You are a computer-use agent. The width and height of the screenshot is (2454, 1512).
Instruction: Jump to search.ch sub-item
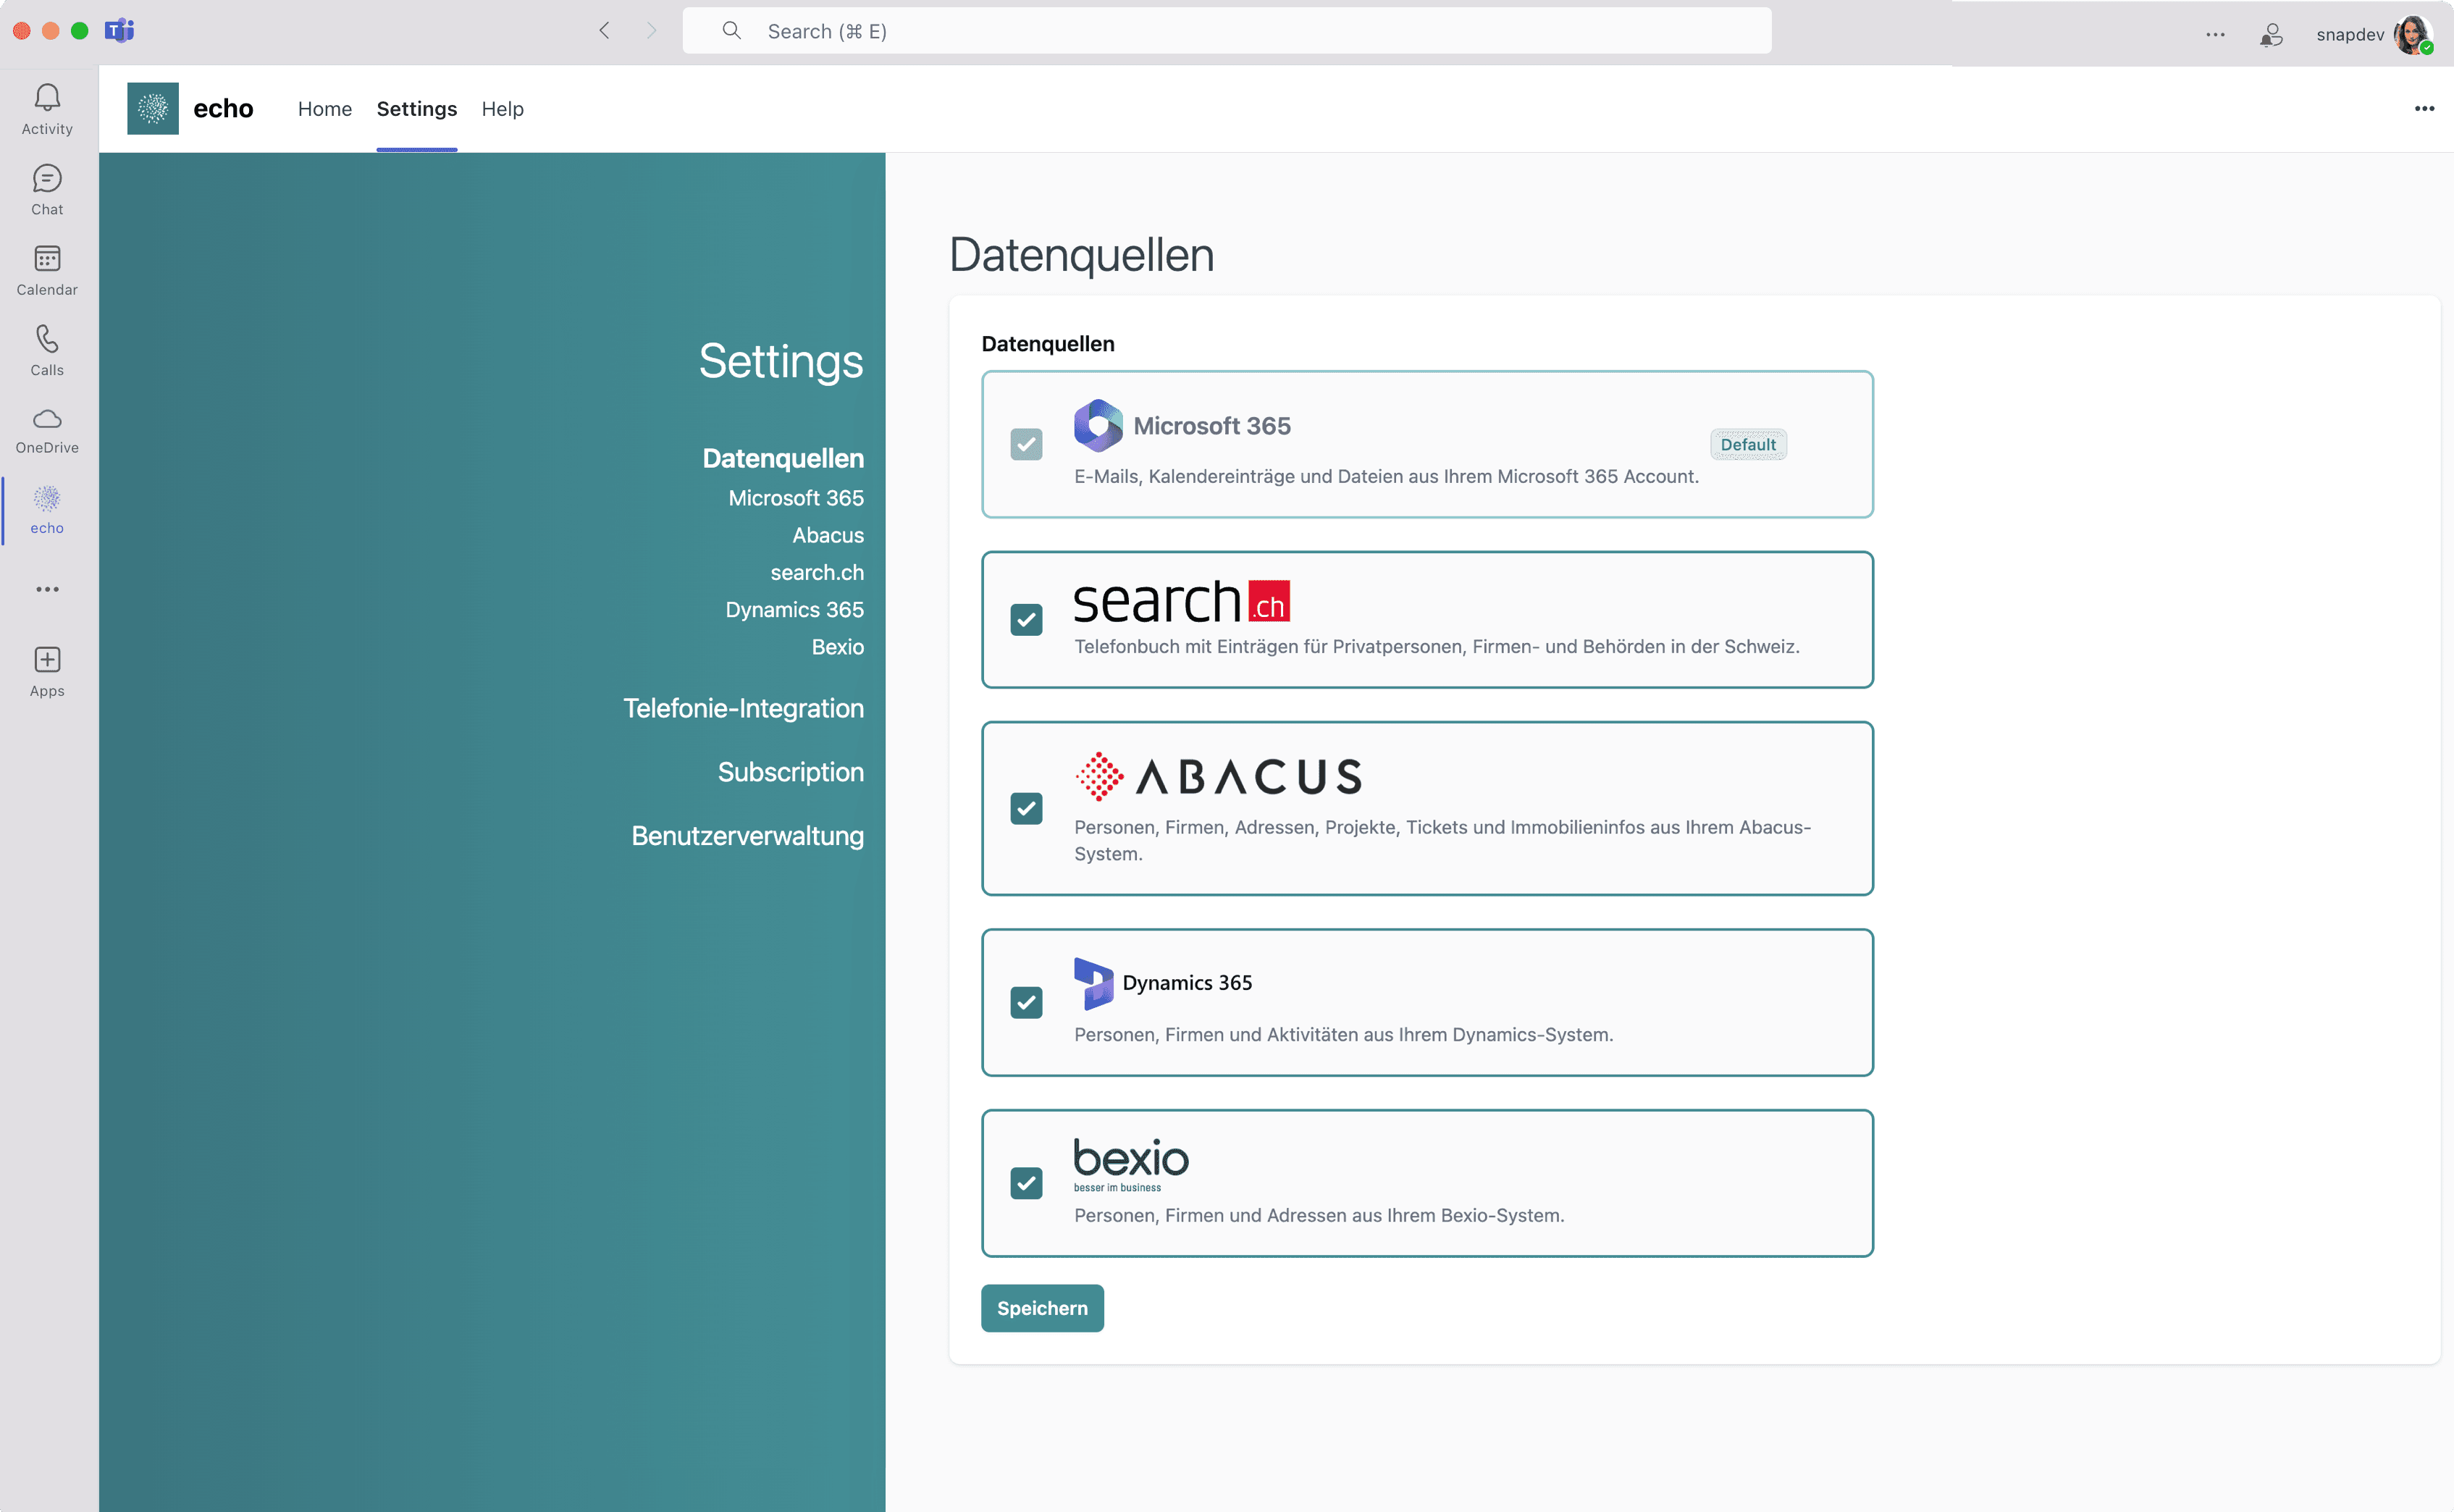[x=817, y=572]
